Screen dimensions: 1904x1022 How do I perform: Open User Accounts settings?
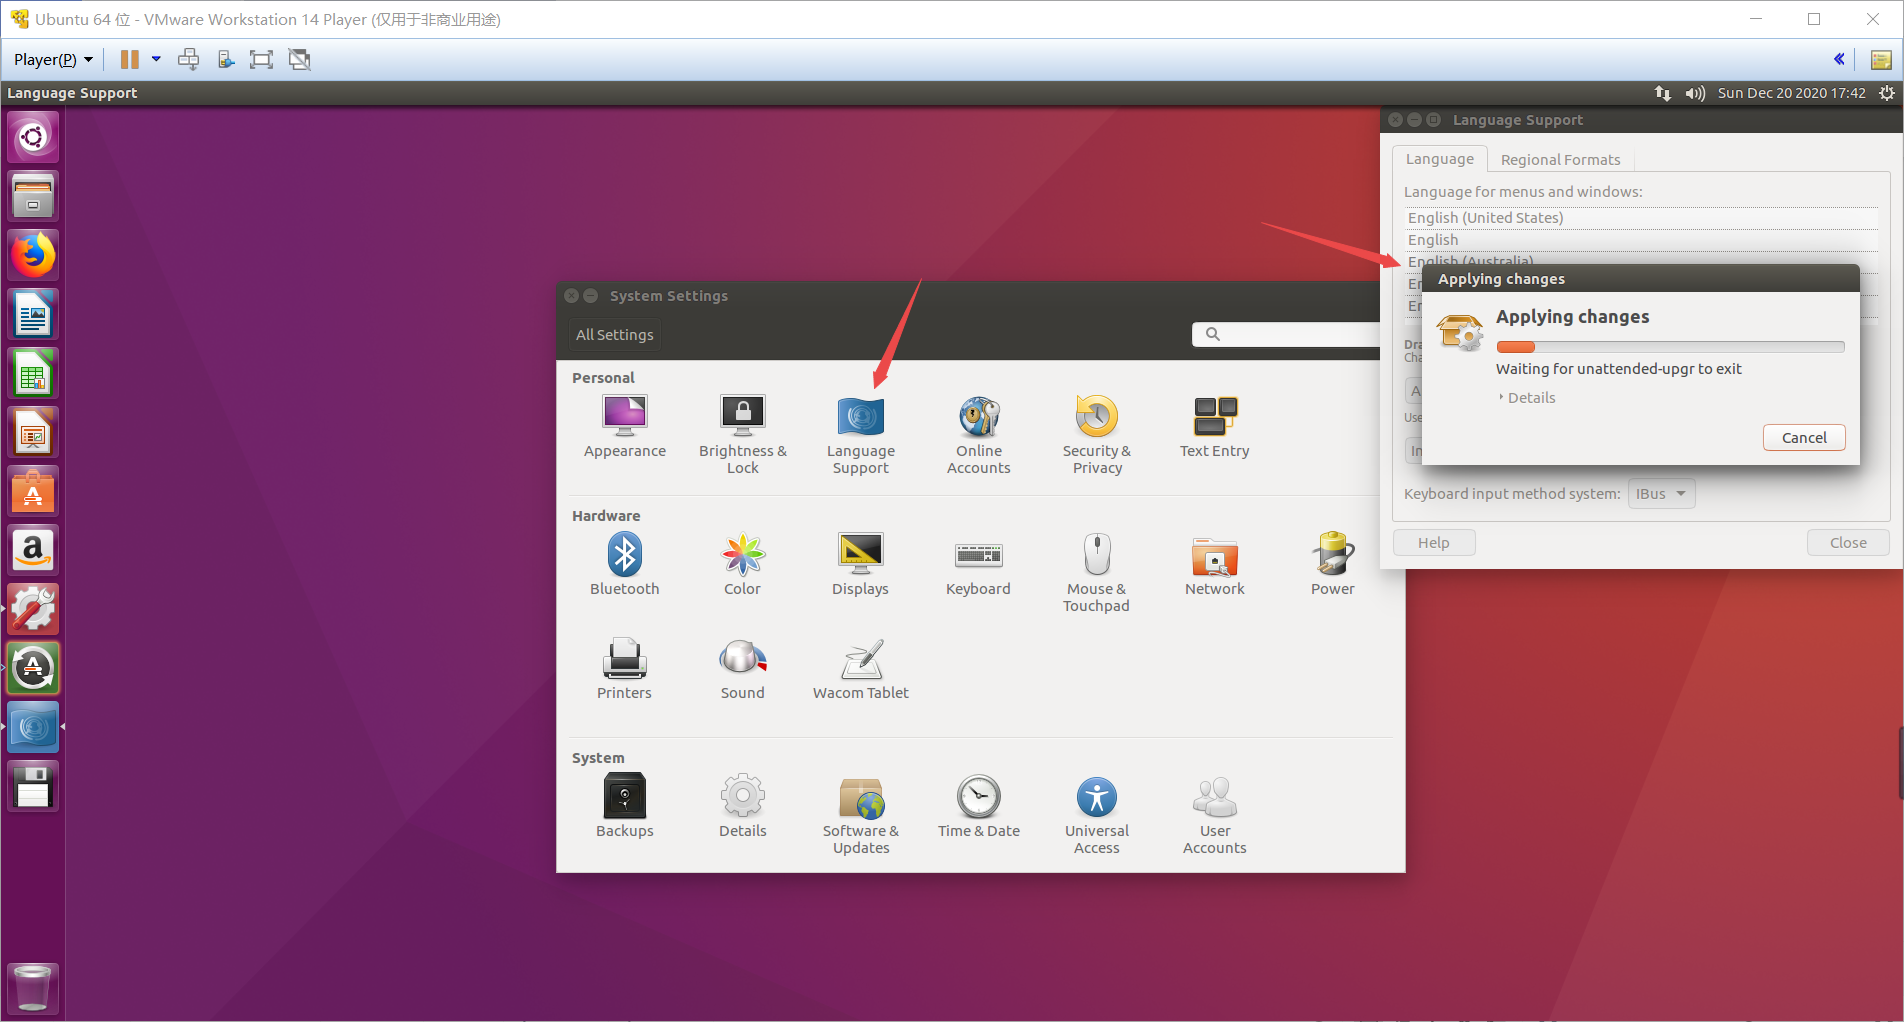point(1214,815)
